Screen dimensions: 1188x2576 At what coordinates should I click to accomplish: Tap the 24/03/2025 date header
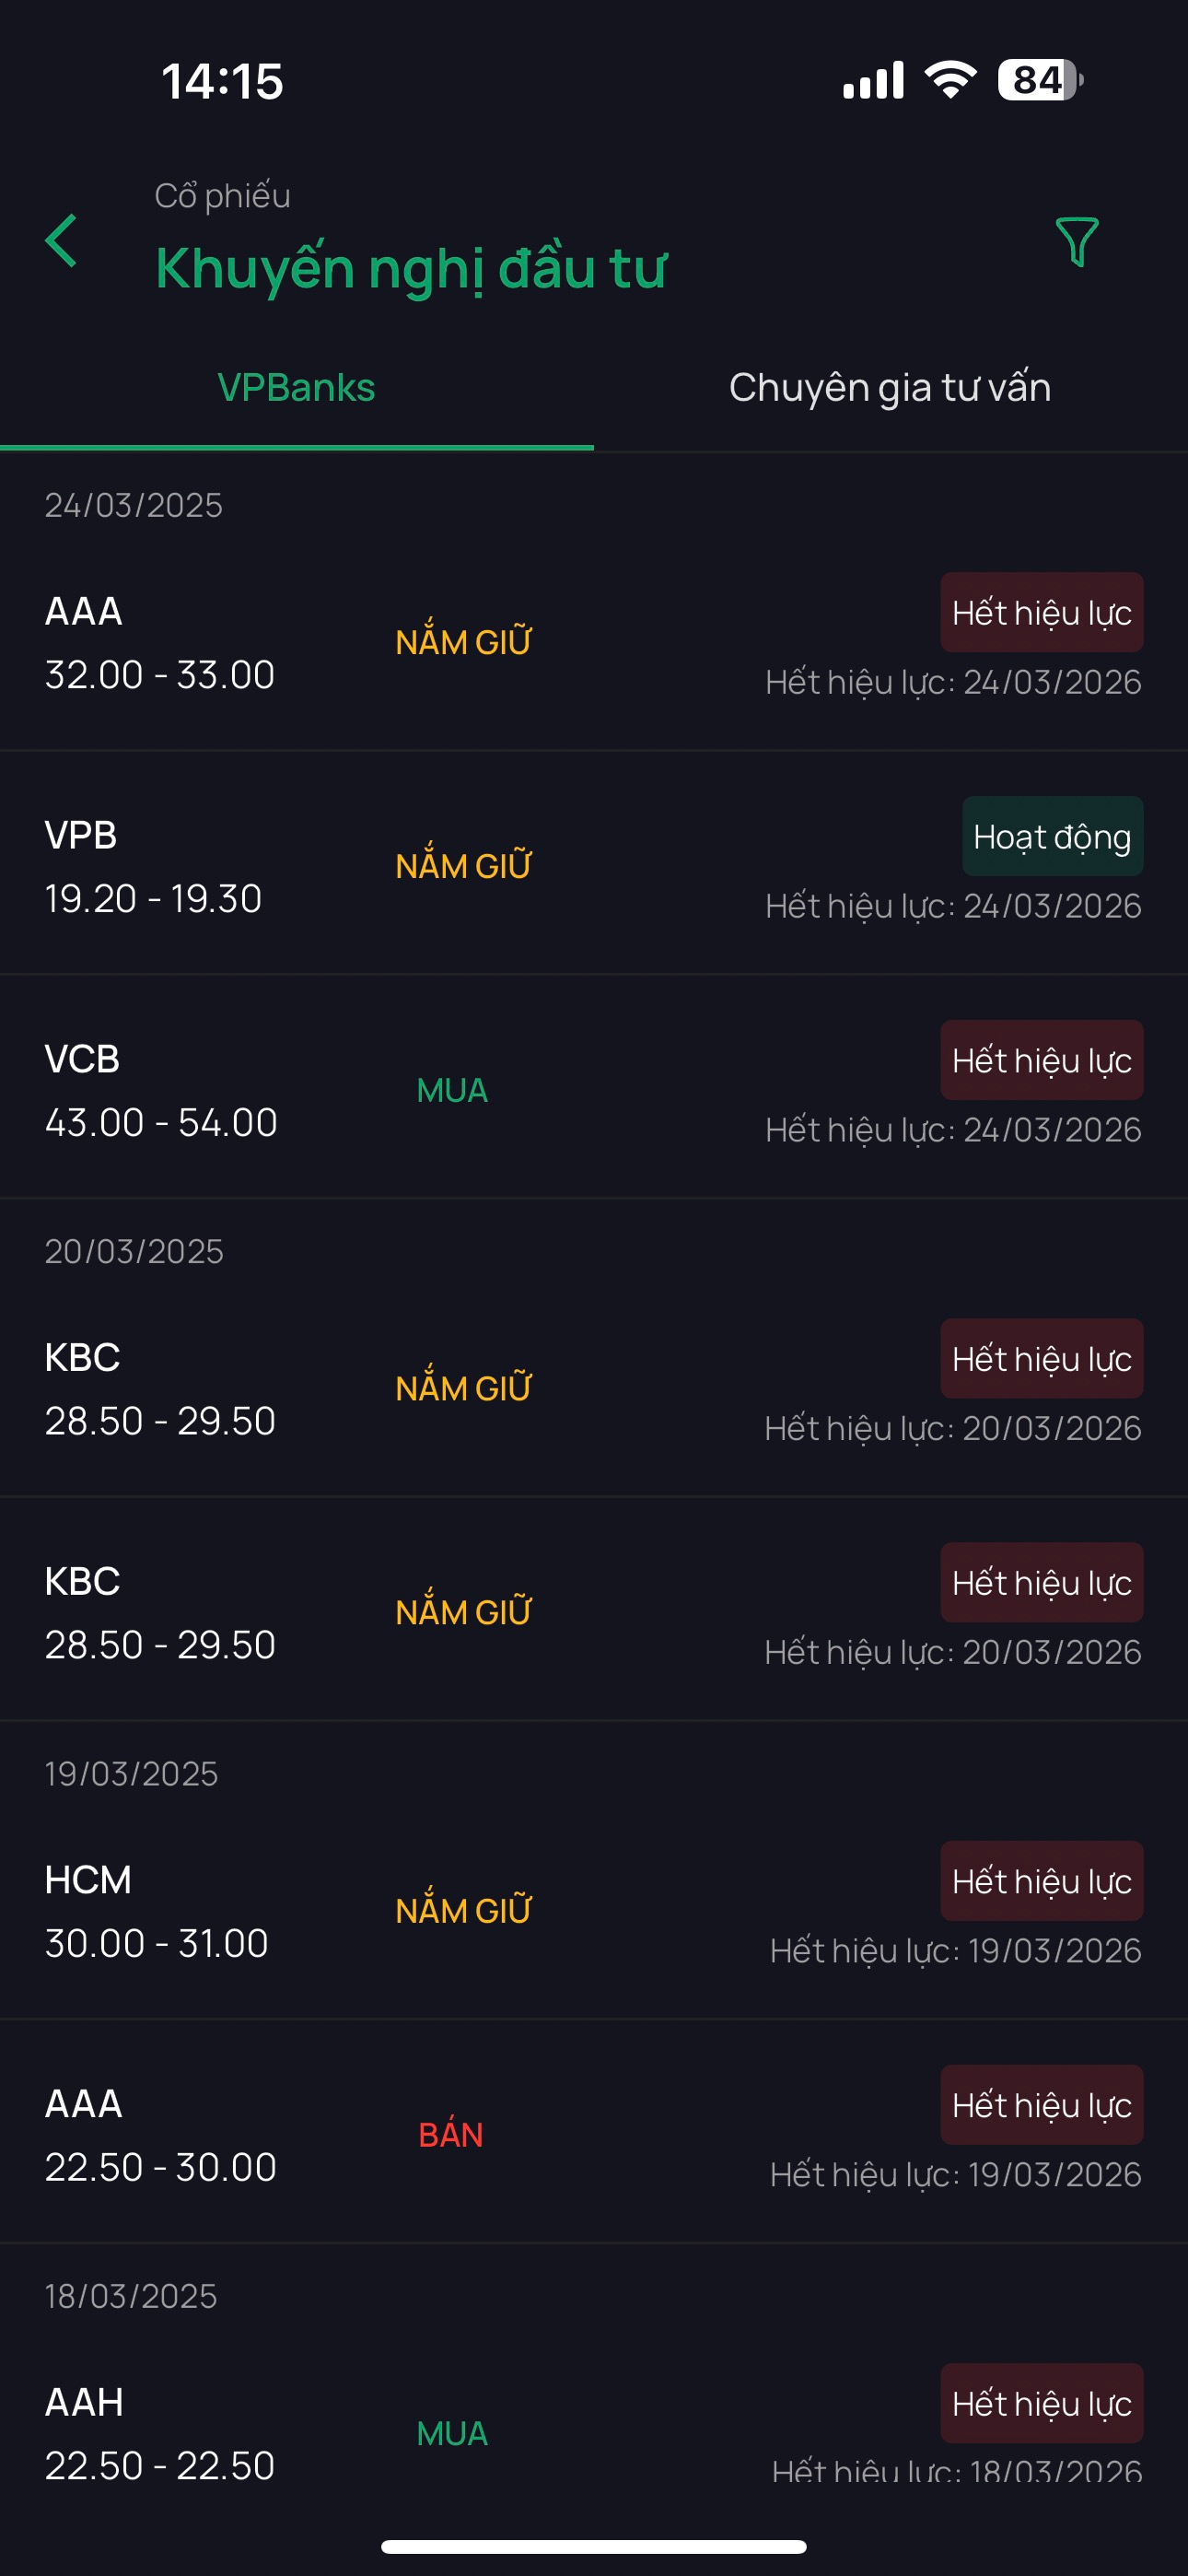[x=134, y=506]
